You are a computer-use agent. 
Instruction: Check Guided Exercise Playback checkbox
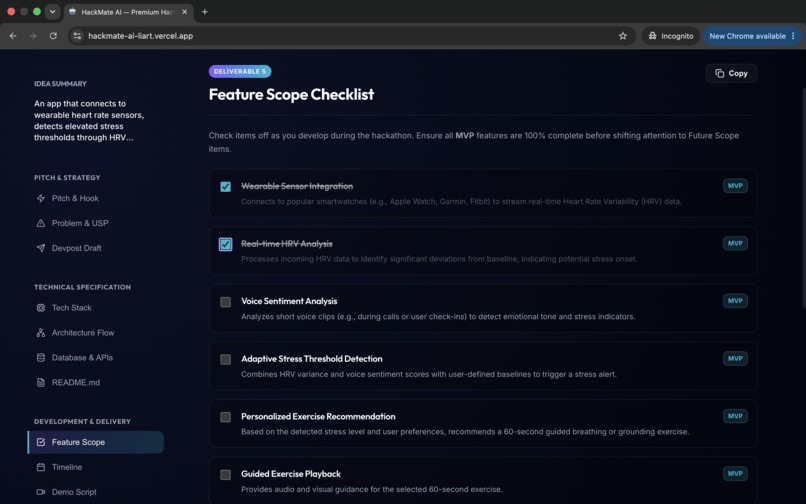(226, 475)
